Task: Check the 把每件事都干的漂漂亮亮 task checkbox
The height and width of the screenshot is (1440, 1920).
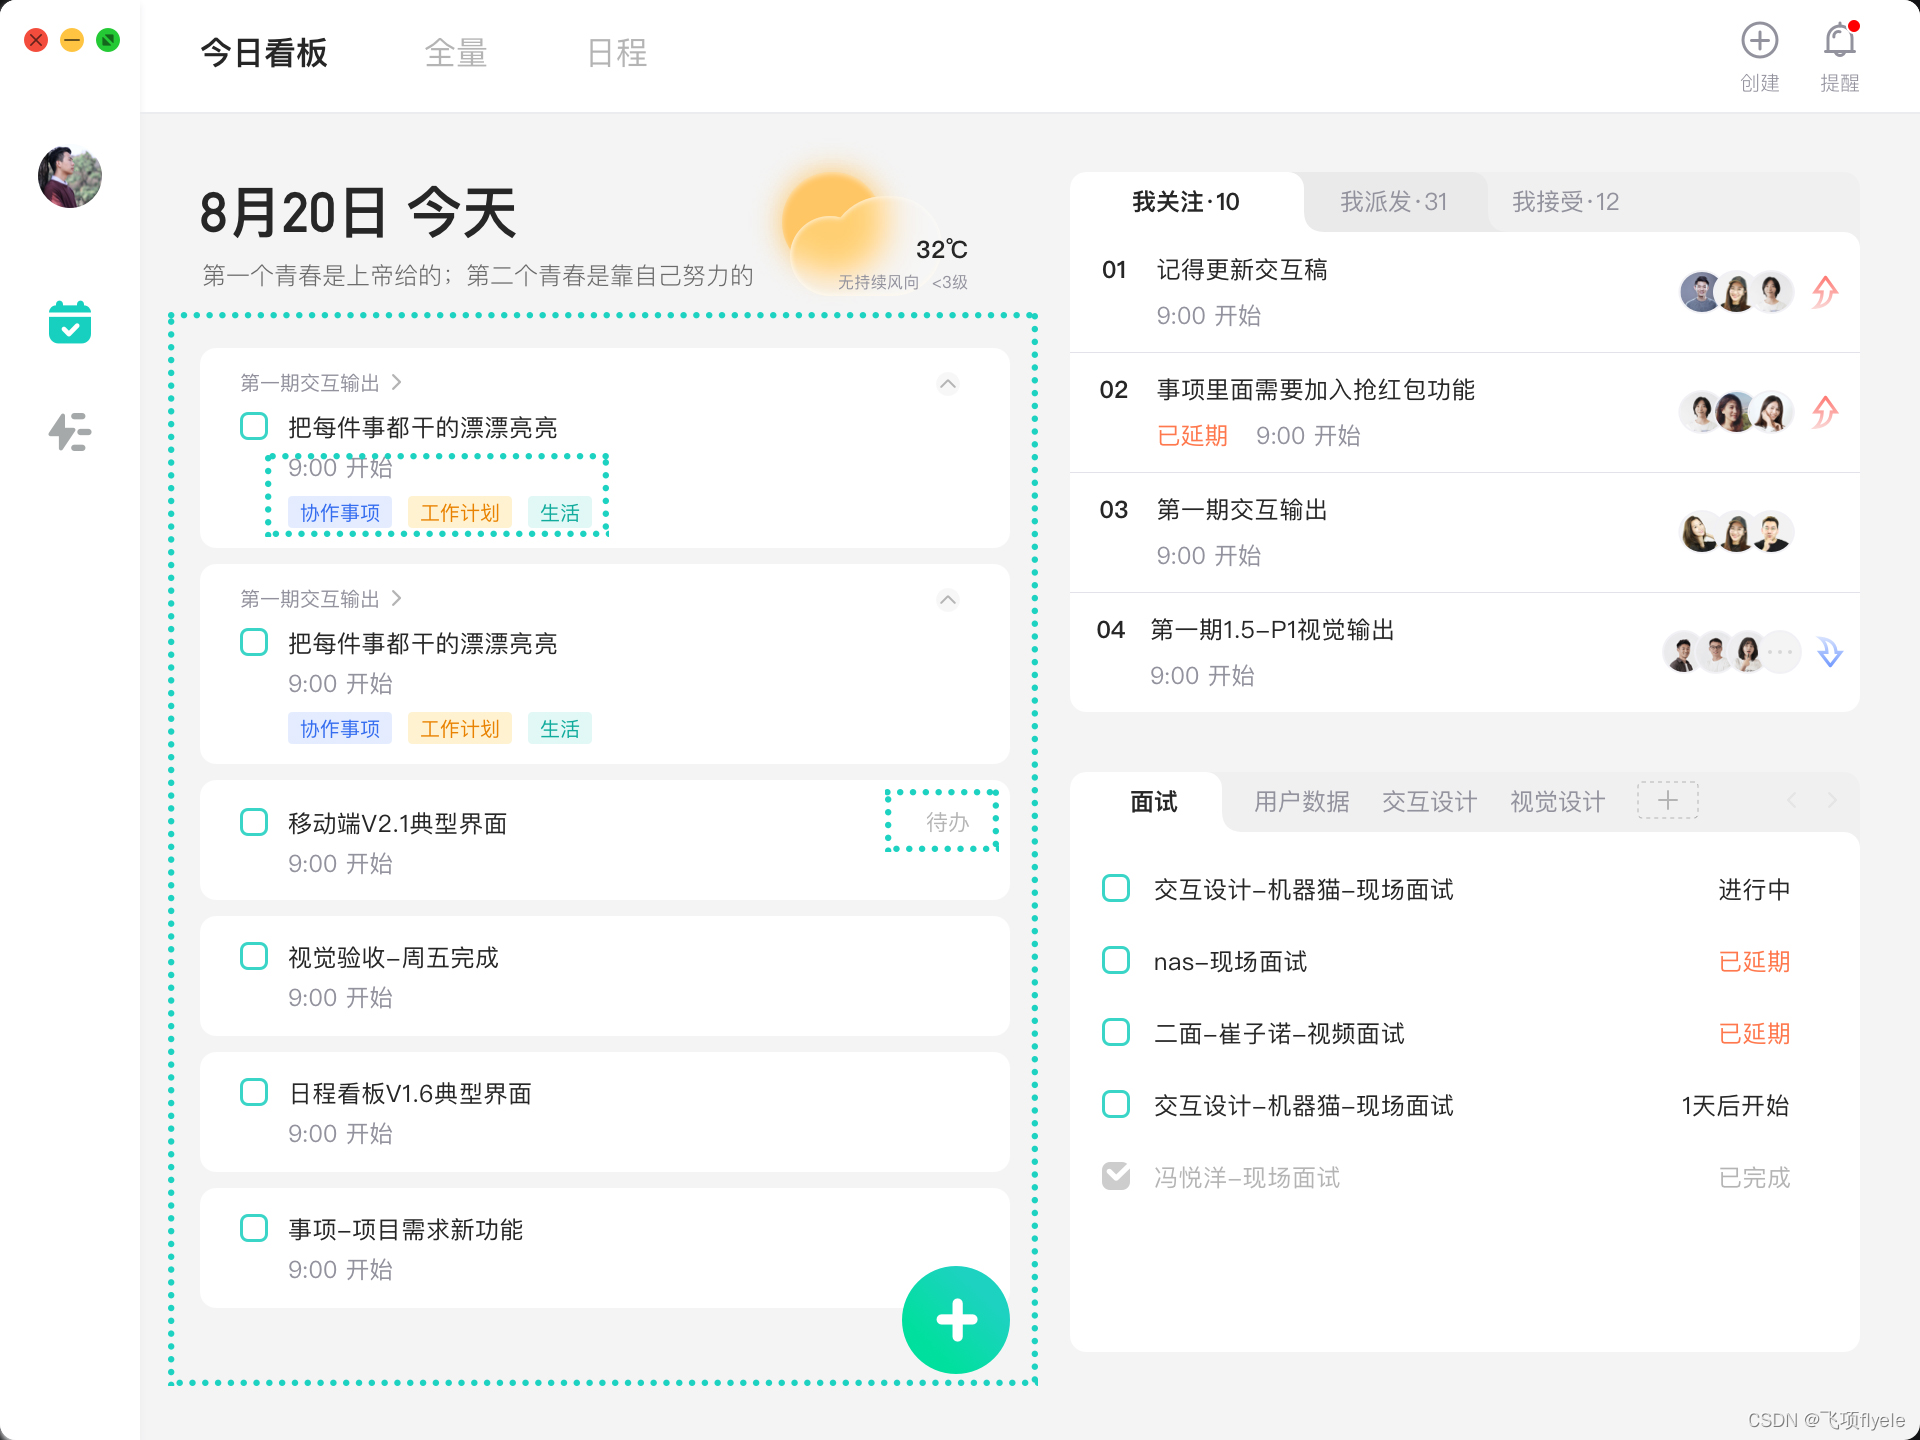Action: (253, 426)
